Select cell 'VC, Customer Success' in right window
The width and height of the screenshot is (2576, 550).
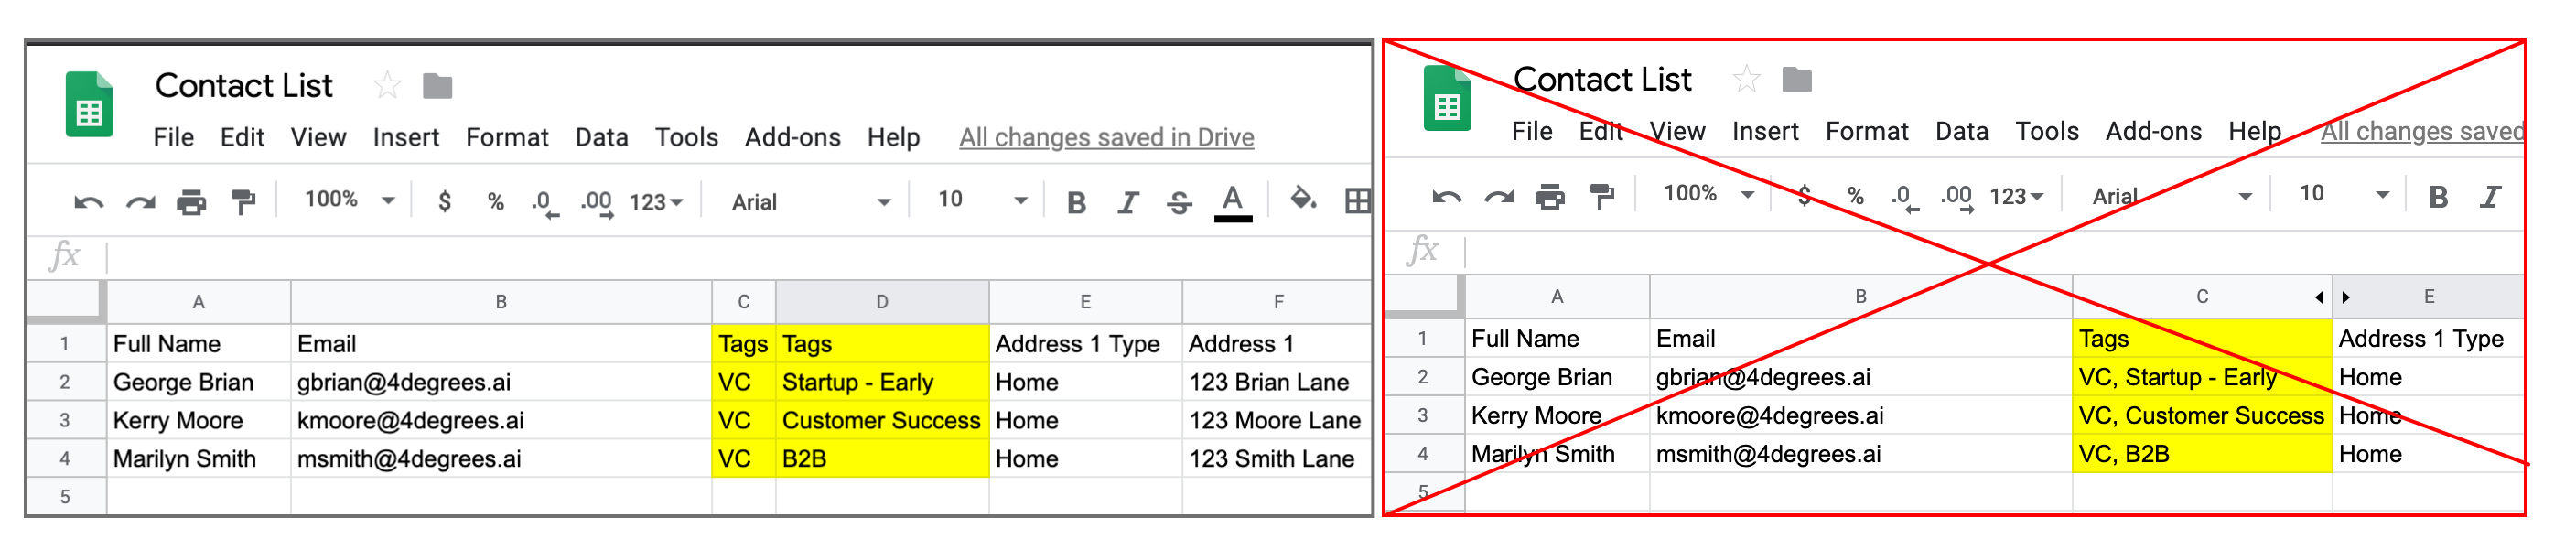tap(2202, 415)
